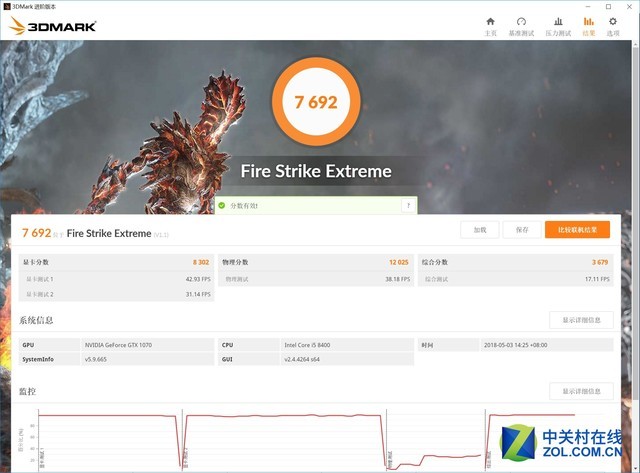Click the graphics test 1 result 42.93 FPS
640x473 pixels.
[x=198, y=279]
